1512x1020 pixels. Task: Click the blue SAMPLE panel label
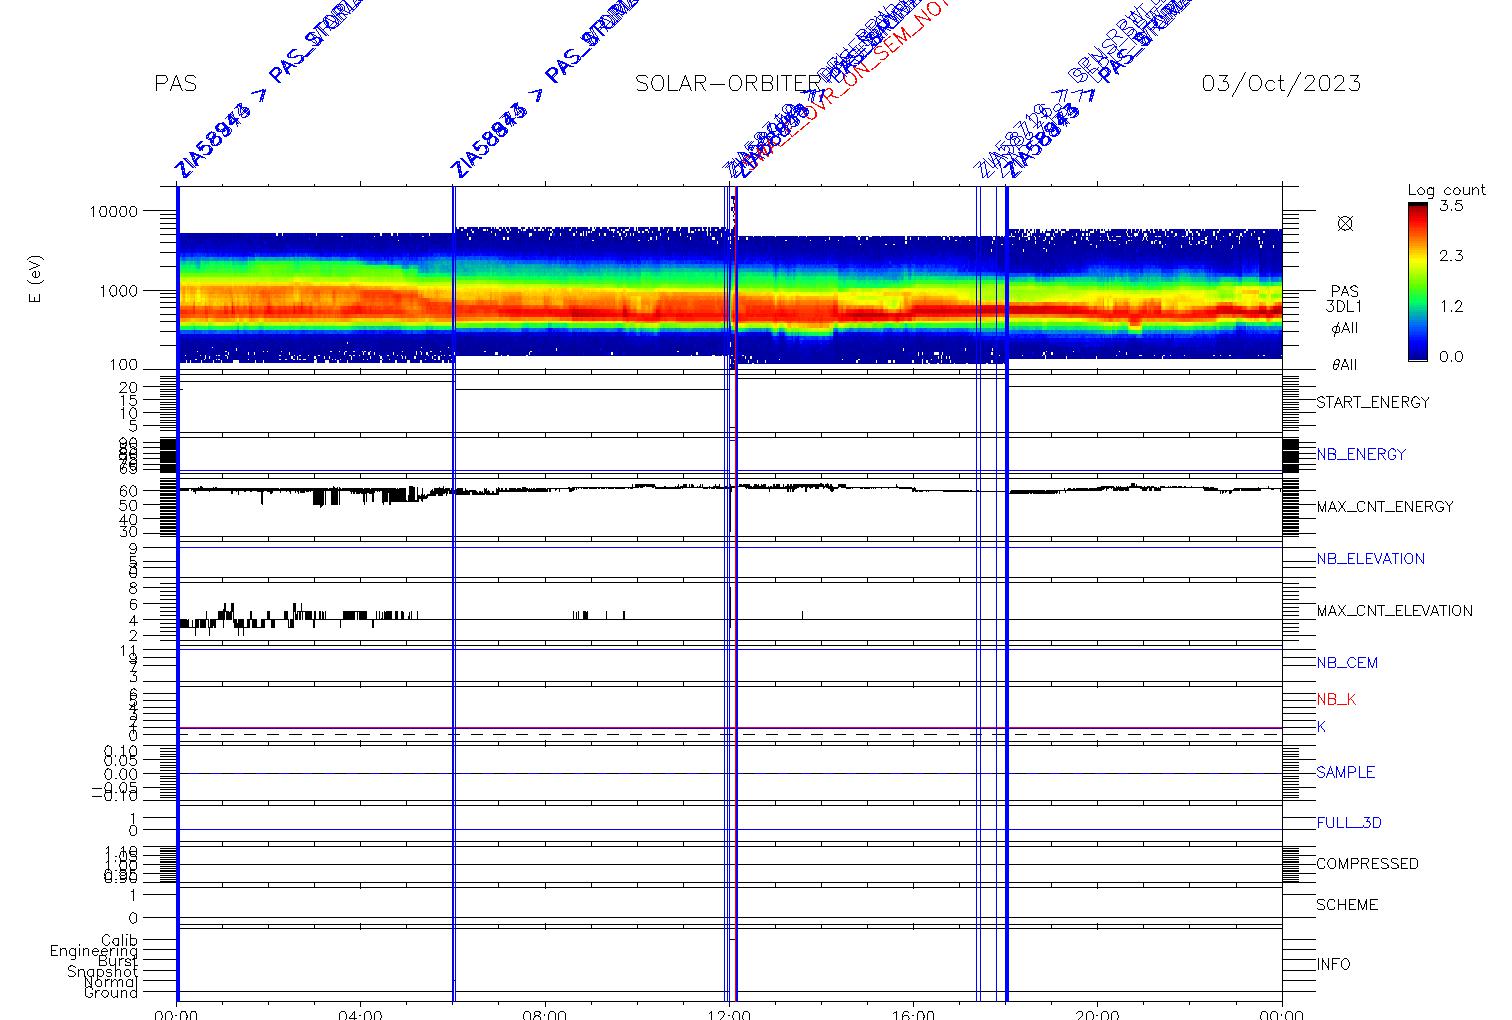click(x=1345, y=772)
